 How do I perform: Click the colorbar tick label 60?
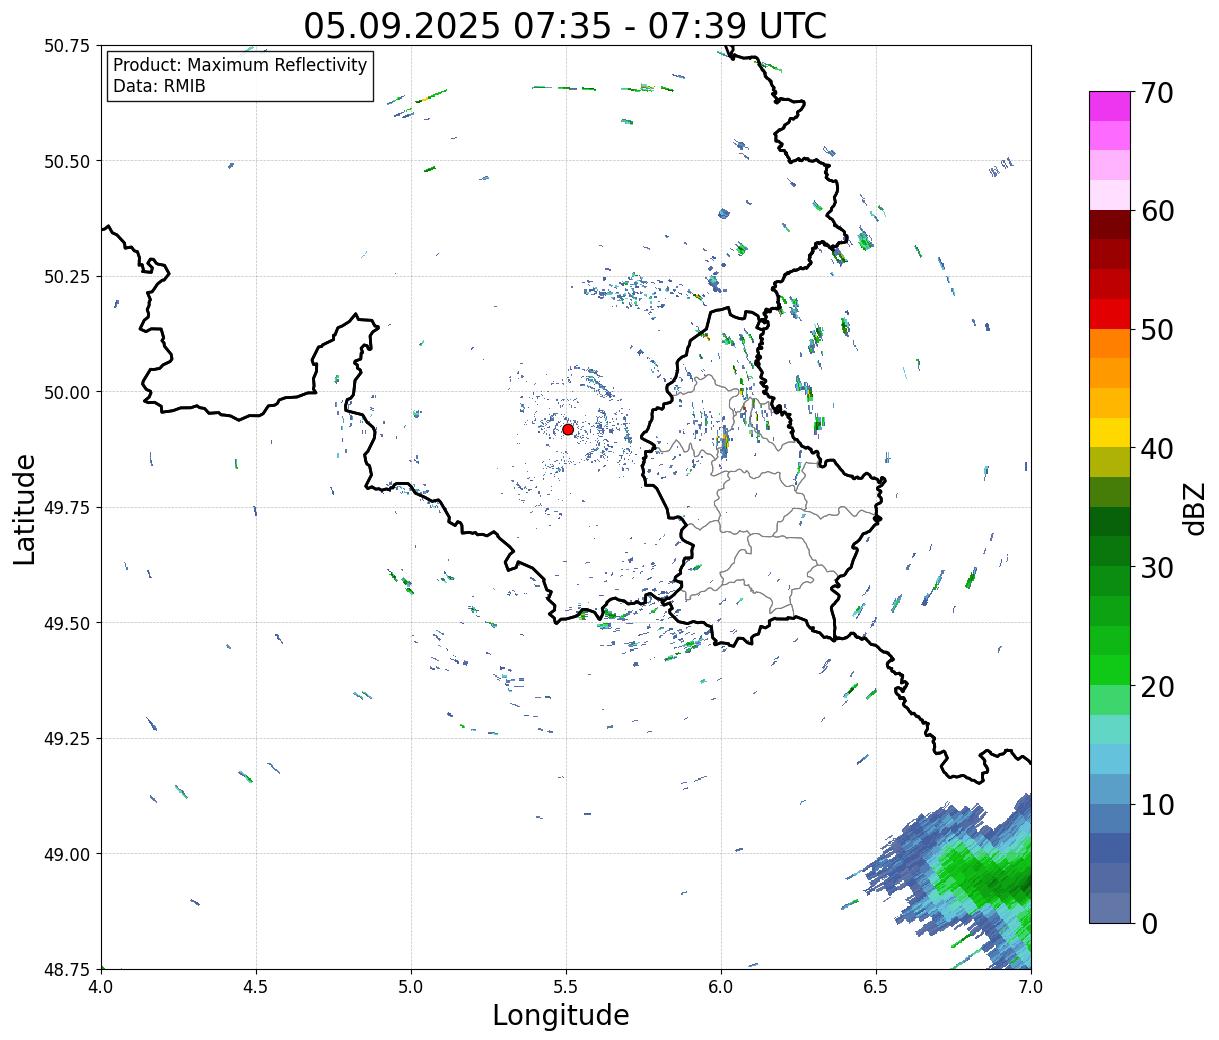[1157, 211]
